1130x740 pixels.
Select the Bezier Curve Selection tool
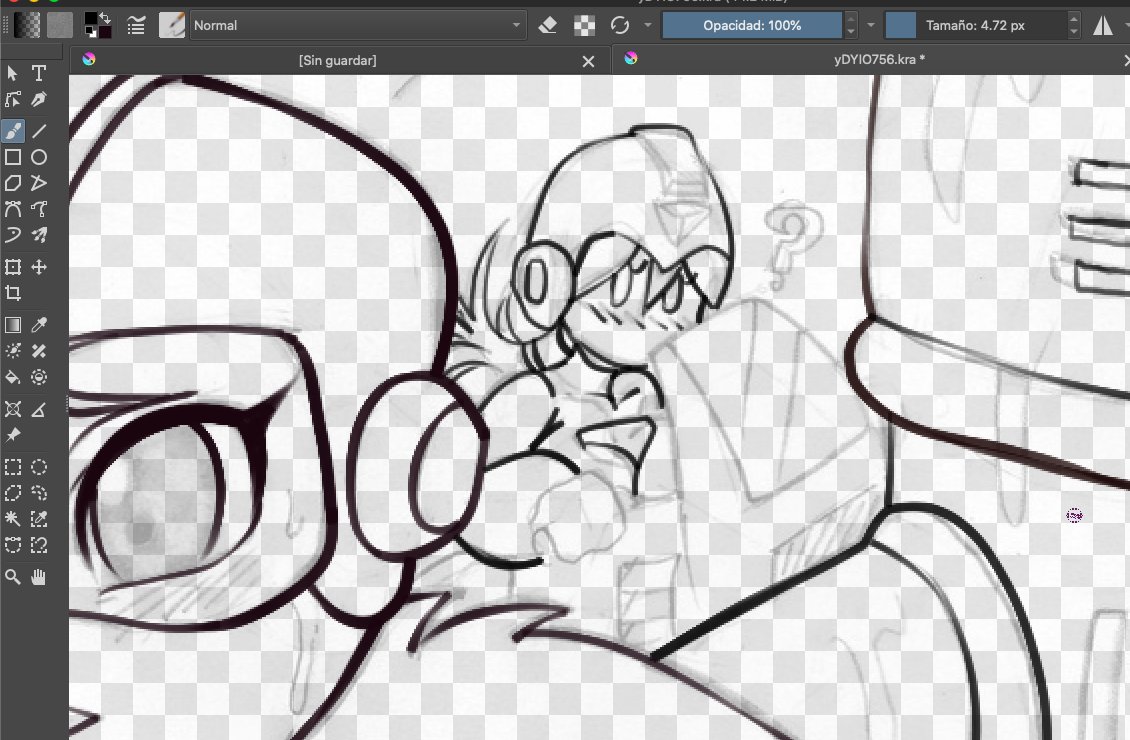13,545
